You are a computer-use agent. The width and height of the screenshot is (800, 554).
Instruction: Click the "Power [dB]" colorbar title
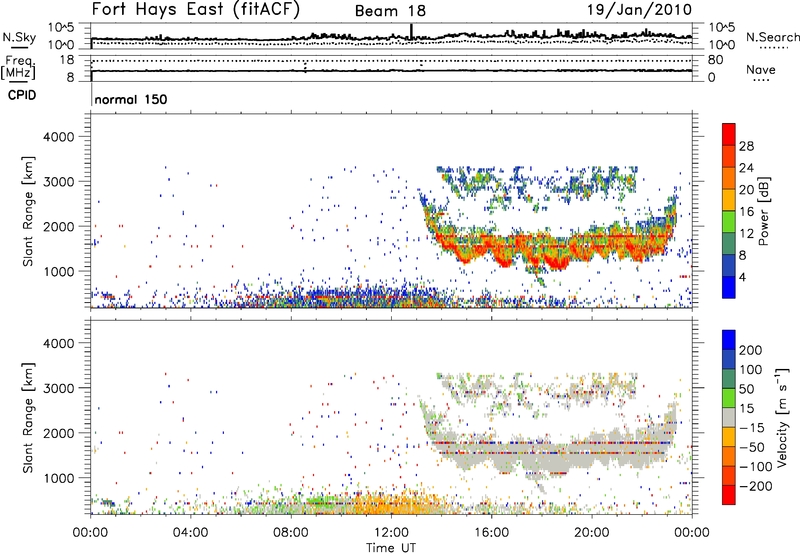tap(764, 211)
